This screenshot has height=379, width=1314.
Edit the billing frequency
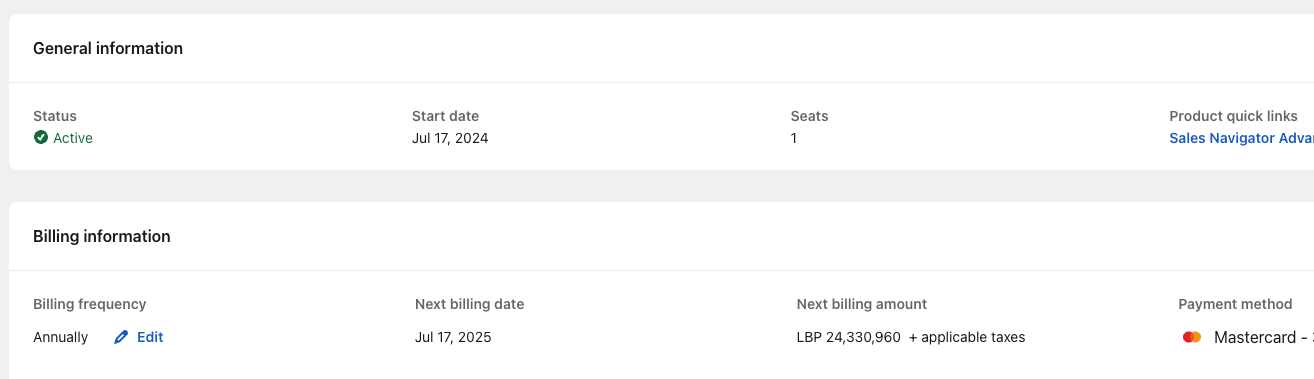click(x=139, y=337)
